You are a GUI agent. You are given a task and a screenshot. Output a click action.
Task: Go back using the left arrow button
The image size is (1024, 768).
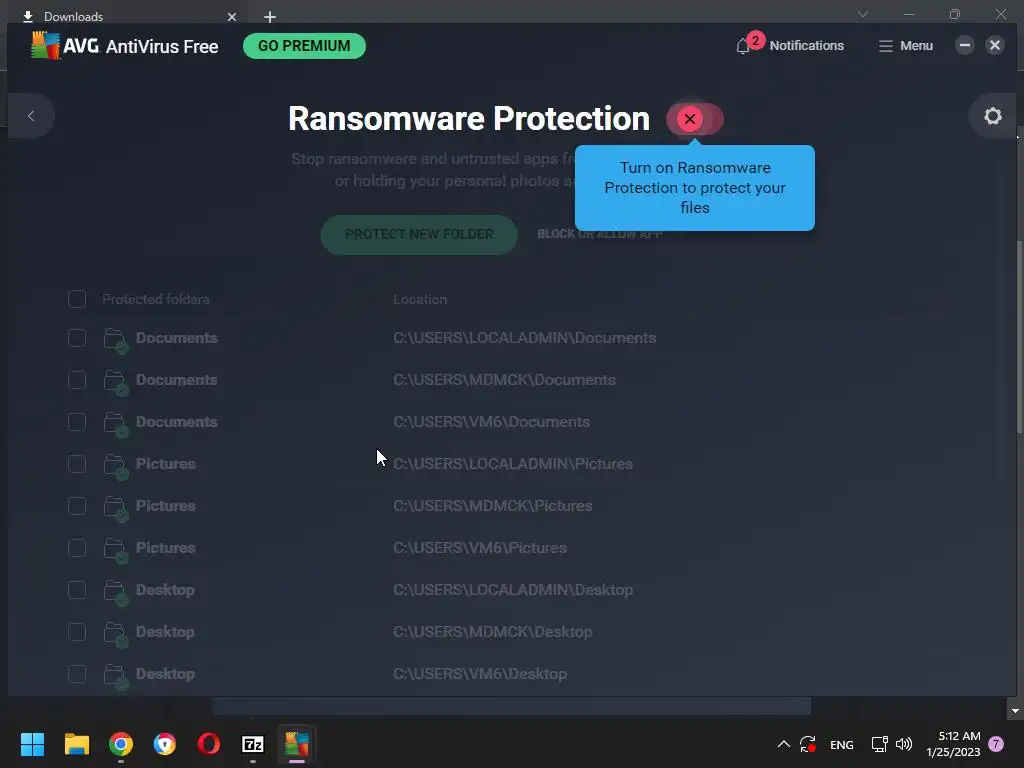[x=31, y=116]
